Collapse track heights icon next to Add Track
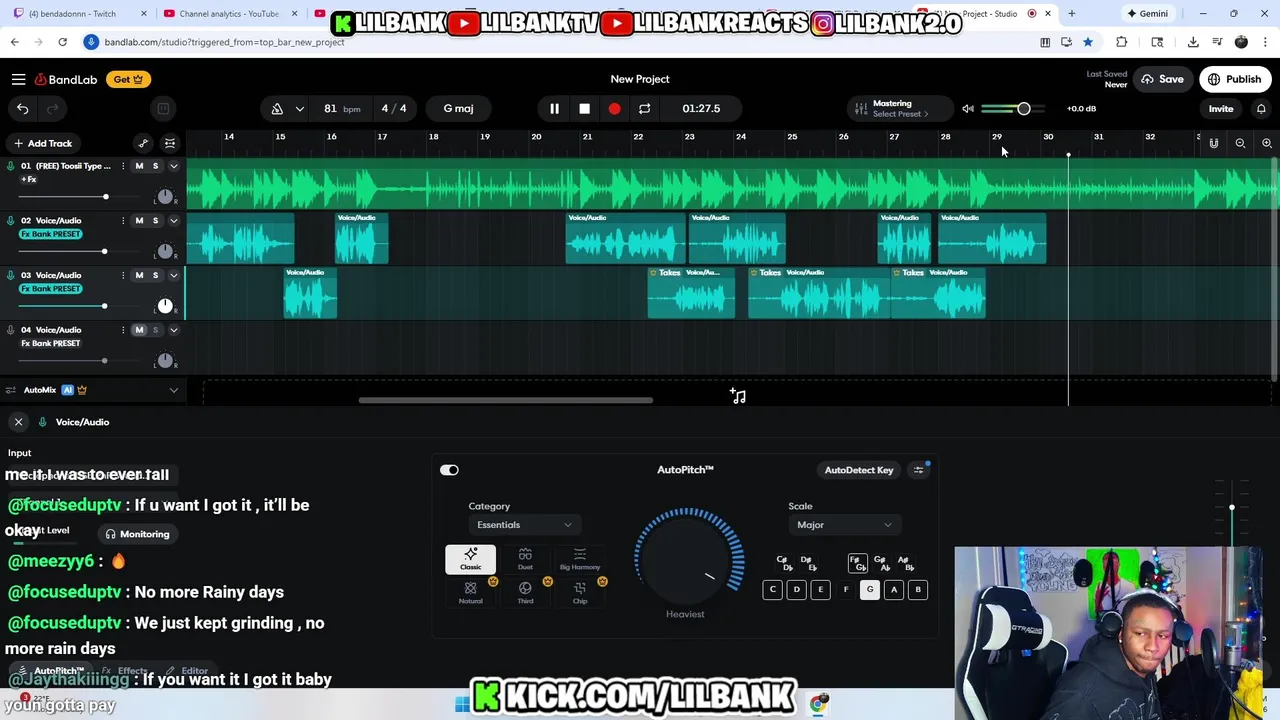This screenshot has height=720, width=1280. coord(170,143)
